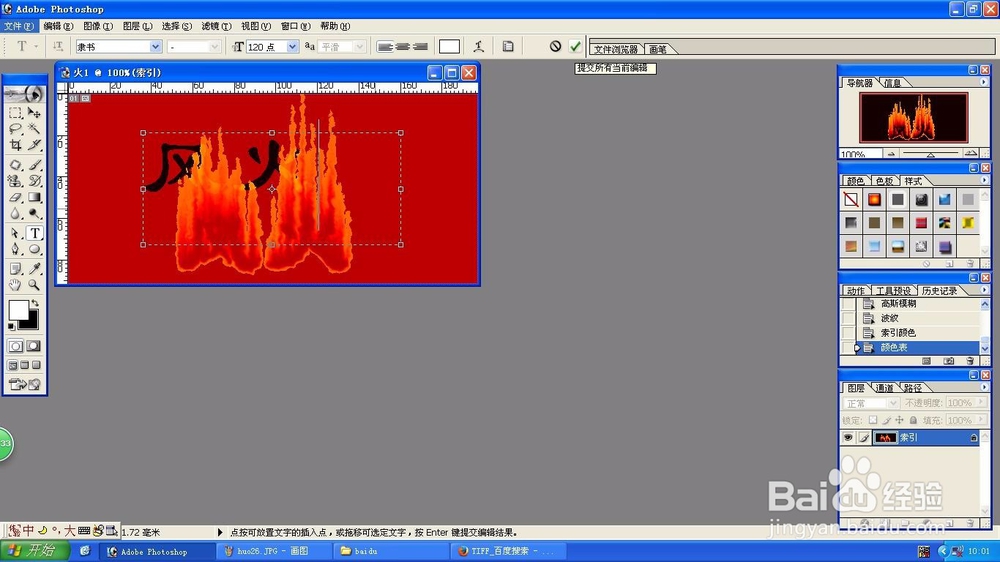Select the Slice tool
Image resolution: width=1000 pixels, height=562 pixels.
(x=34, y=145)
